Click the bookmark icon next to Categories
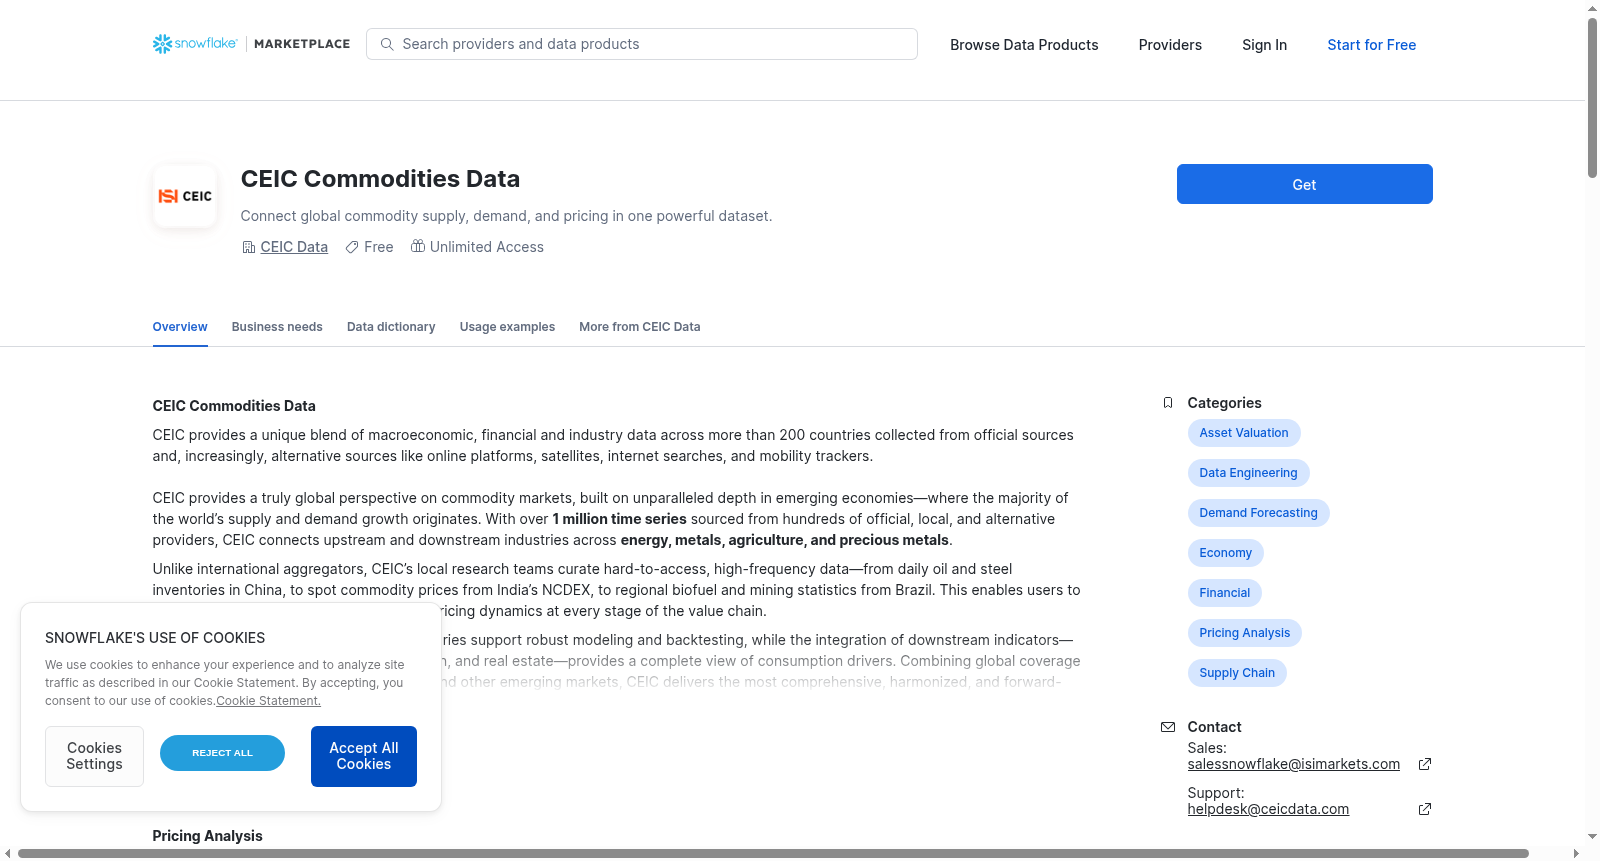The height and width of the screenshot is (861, 1600). [1168, 403]
